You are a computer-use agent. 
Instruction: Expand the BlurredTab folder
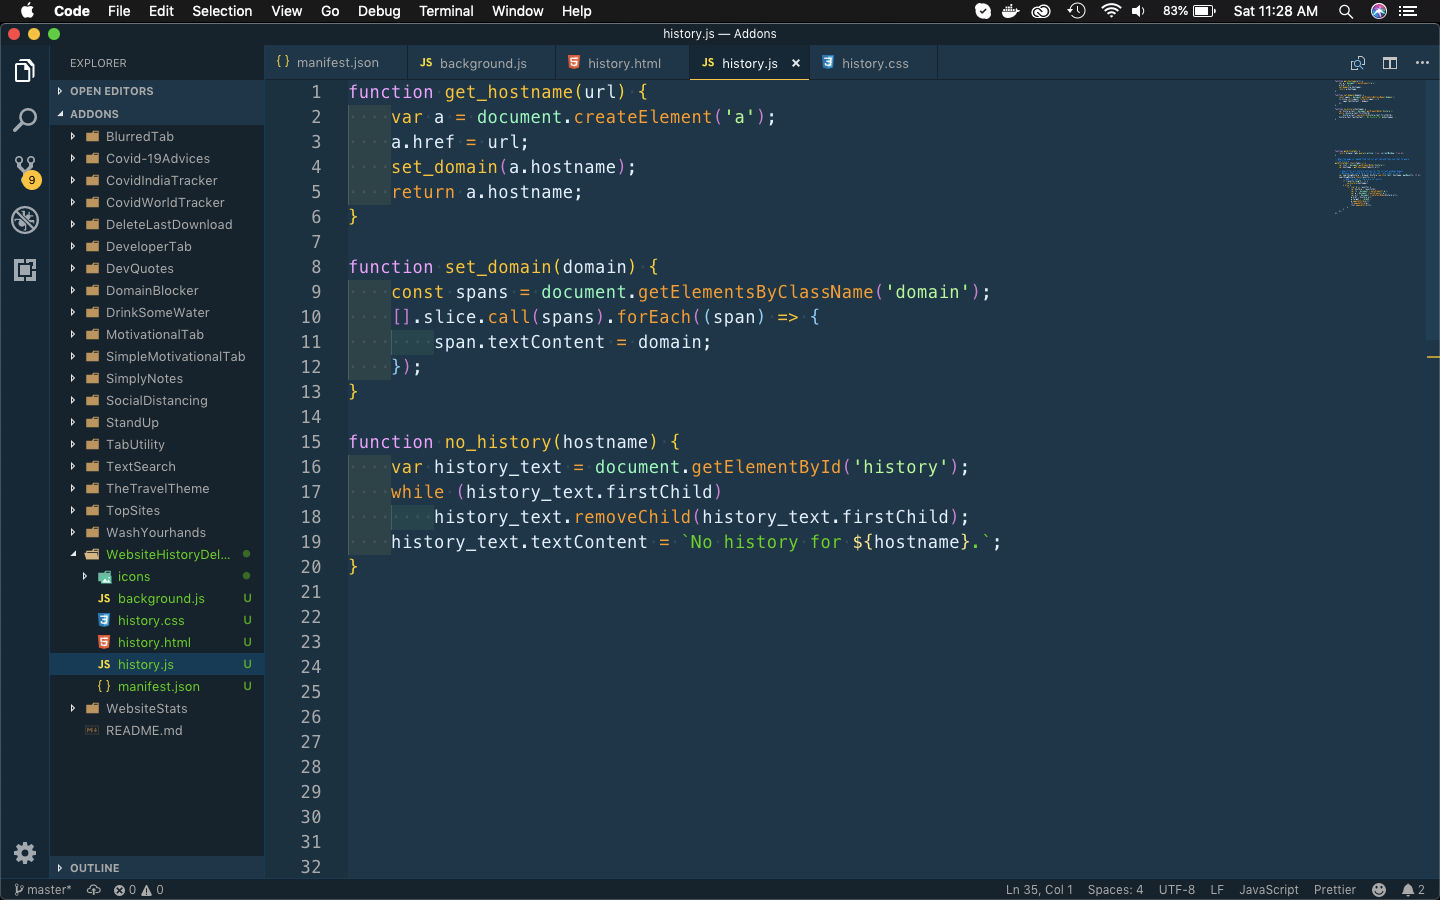(x=157, y=136)
